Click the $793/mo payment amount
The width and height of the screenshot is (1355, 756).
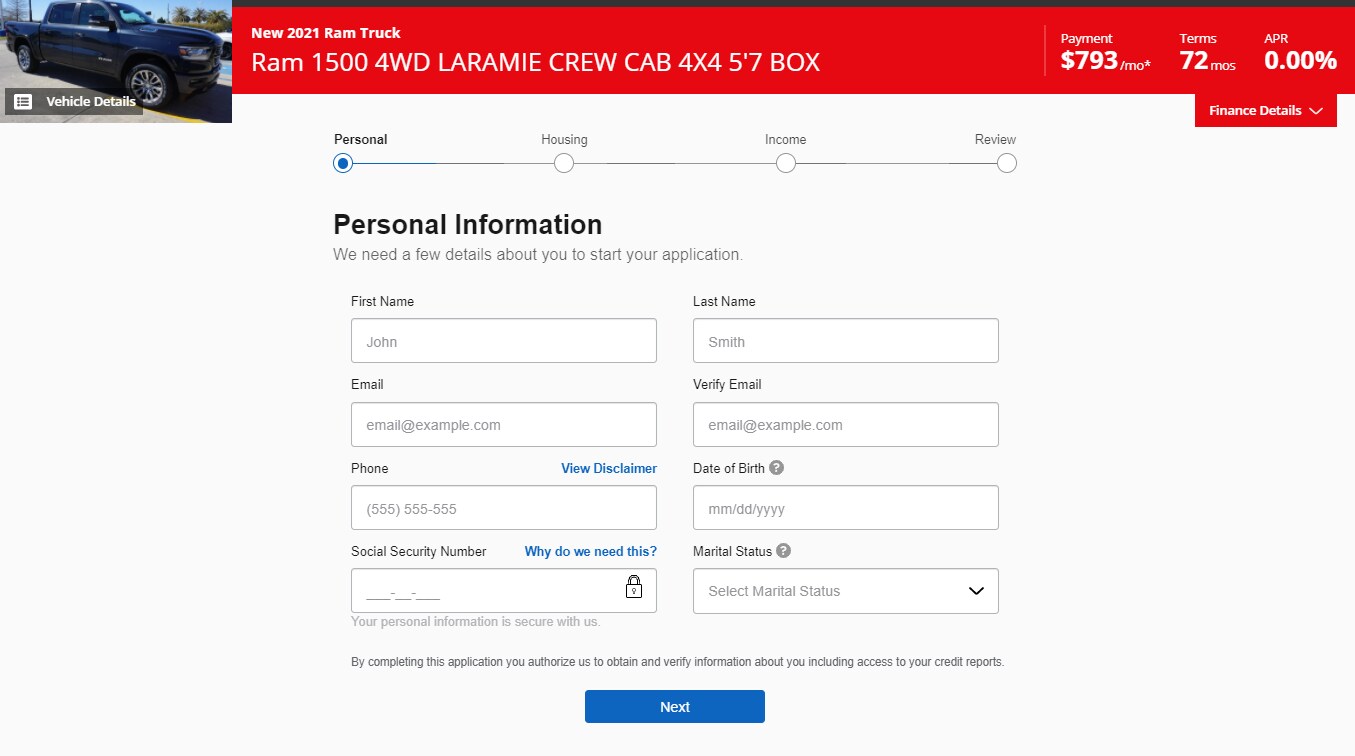tap(1105, 61)
